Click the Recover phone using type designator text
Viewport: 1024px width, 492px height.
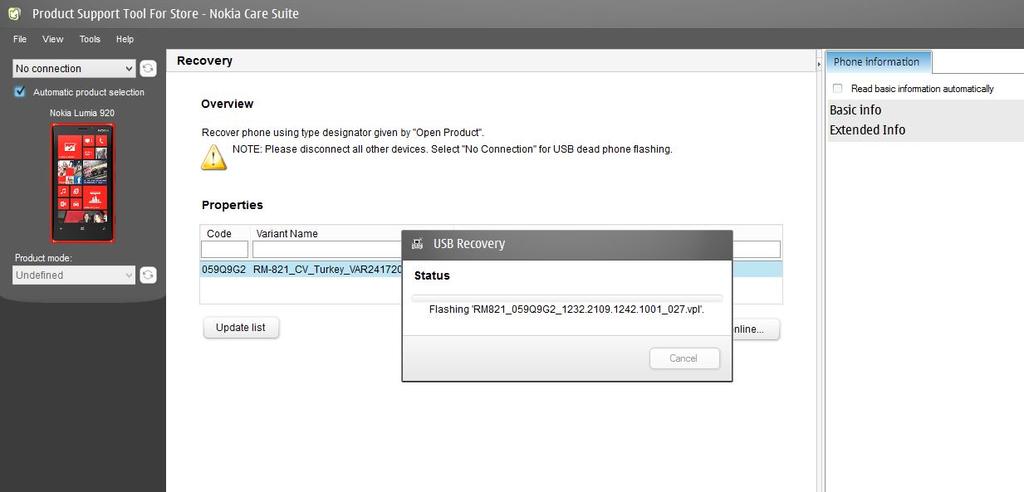tap(343, 132)
